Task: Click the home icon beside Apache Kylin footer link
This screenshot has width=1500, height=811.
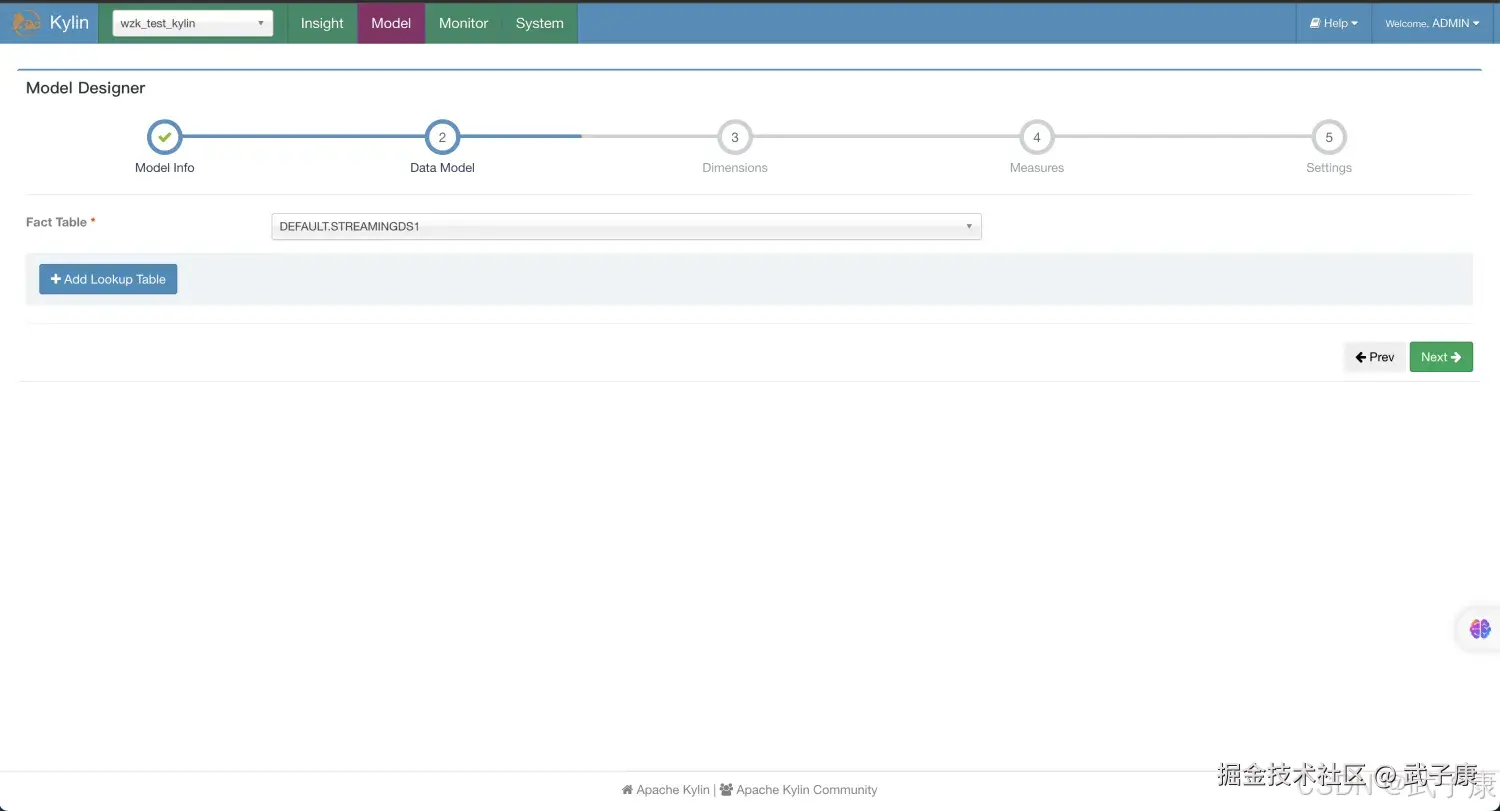Action: [x=628, y=789]
